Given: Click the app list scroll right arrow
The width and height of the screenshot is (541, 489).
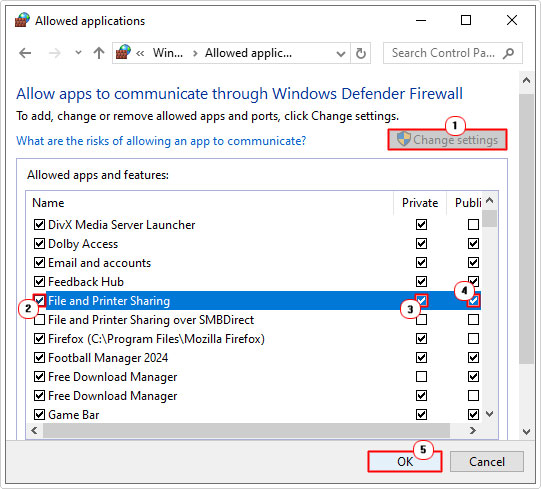Looking at the screenshot, I should coord(473,431).
